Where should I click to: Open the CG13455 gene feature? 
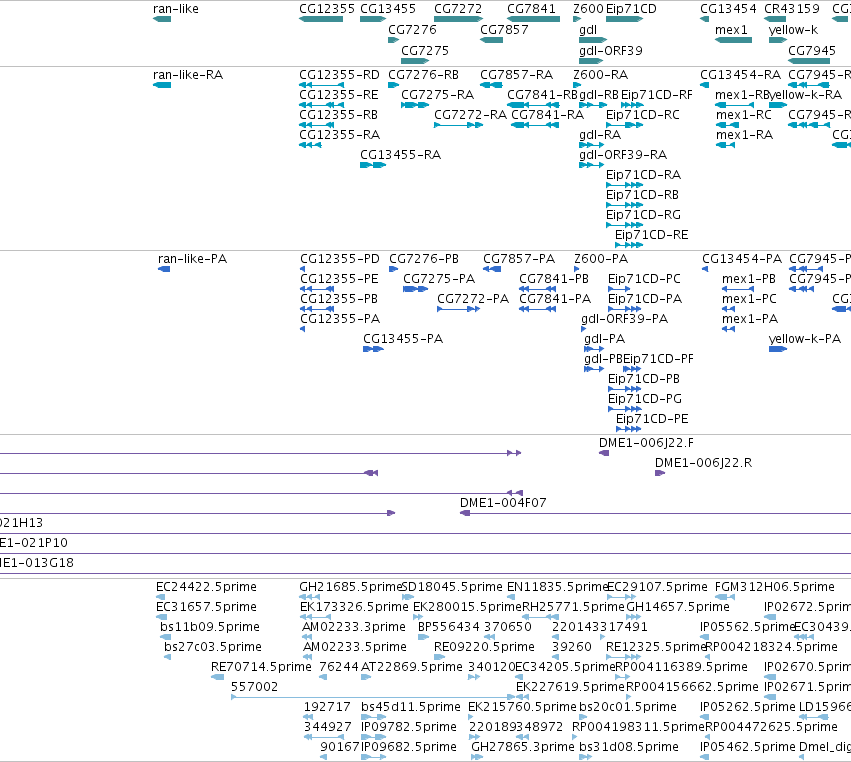coord(373,19)
